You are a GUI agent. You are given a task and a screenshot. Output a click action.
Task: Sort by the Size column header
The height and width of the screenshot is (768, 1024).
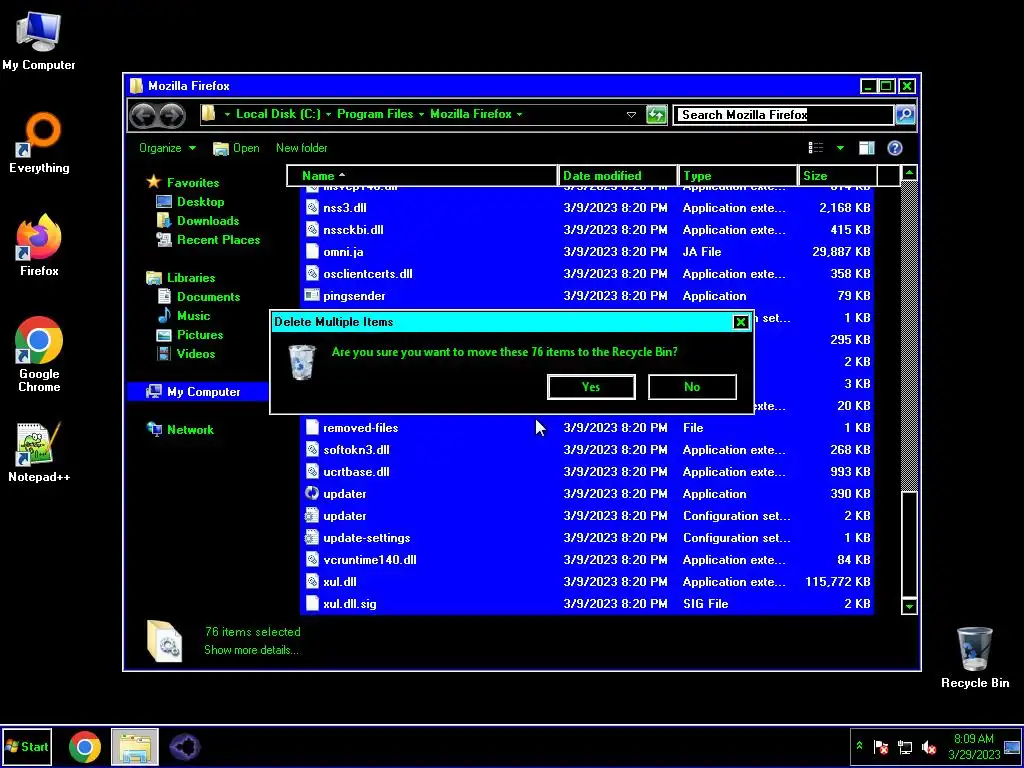click(x=837, y=176)
